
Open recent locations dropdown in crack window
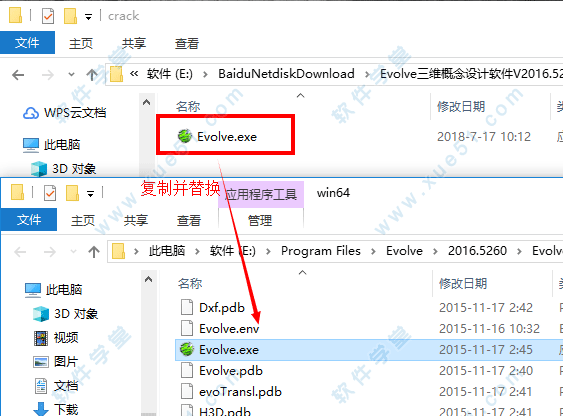[71, 75]
